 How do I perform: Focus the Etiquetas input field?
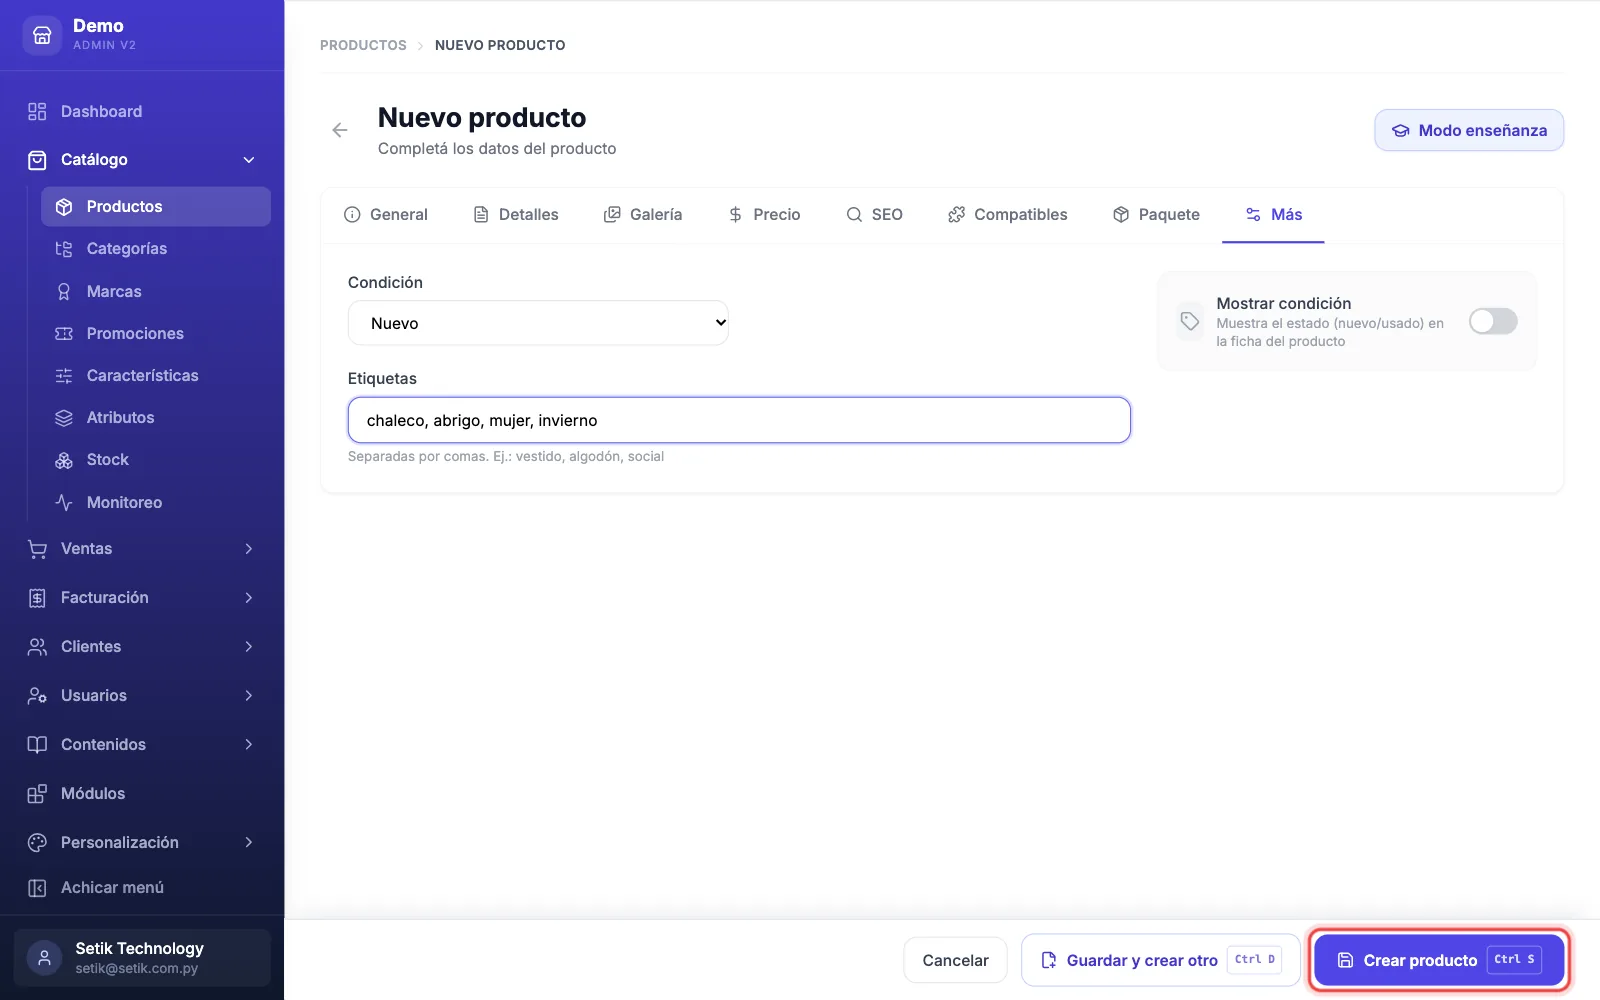coord(739,420)
